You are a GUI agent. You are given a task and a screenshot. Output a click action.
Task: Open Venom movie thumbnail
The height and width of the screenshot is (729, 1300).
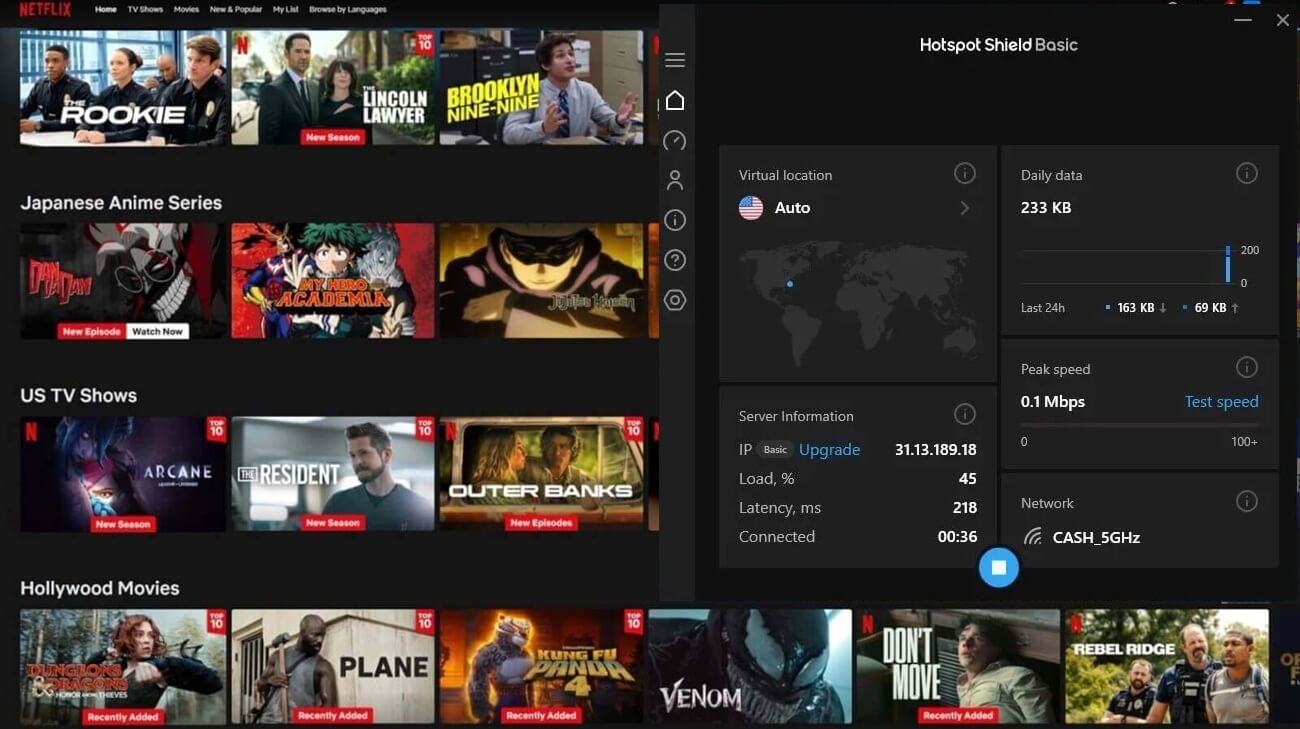(x=750, y=667)
